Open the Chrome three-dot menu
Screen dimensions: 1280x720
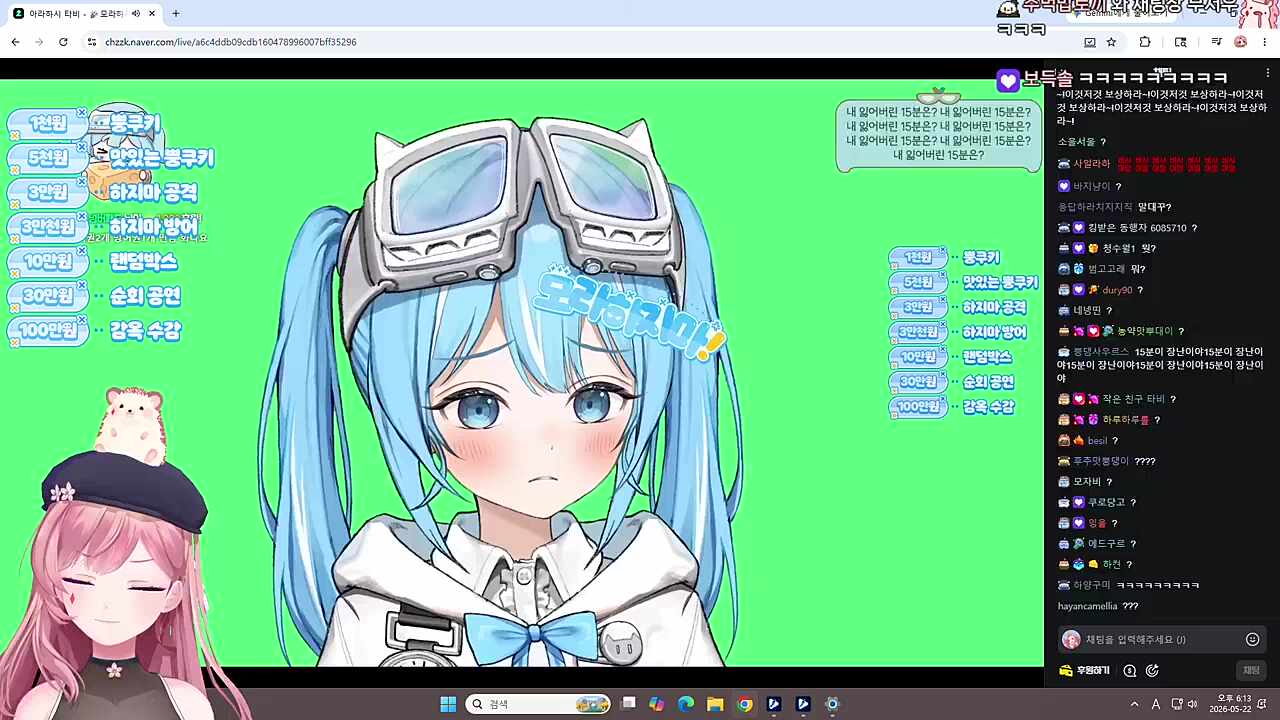pos(1265,42)
